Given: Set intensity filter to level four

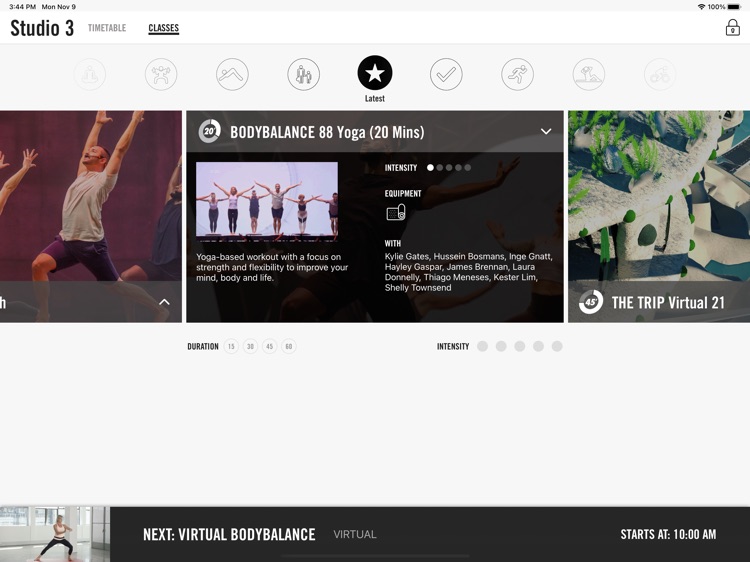Looking at the screenshot, I should [538, 346].
